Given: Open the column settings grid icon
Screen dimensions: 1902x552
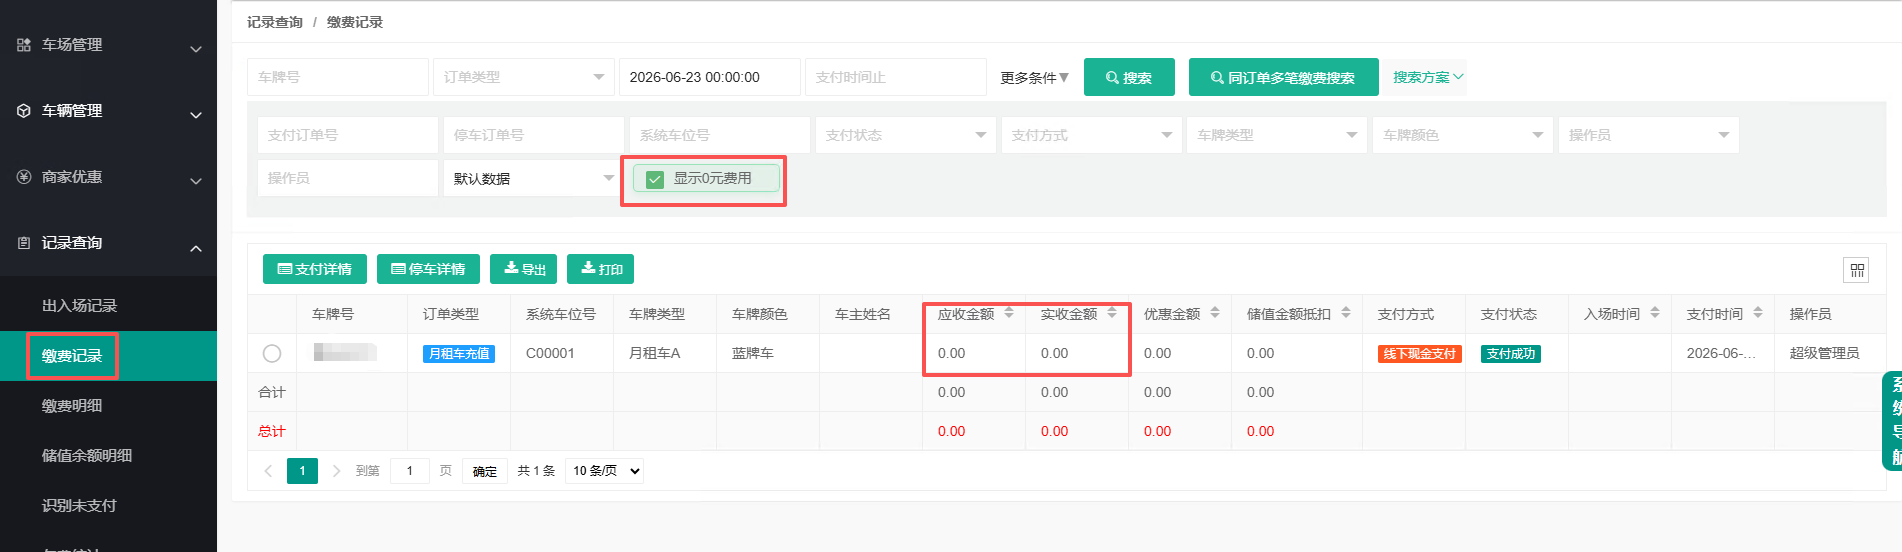Looking at the screenshot, I should click(1856, 270).
